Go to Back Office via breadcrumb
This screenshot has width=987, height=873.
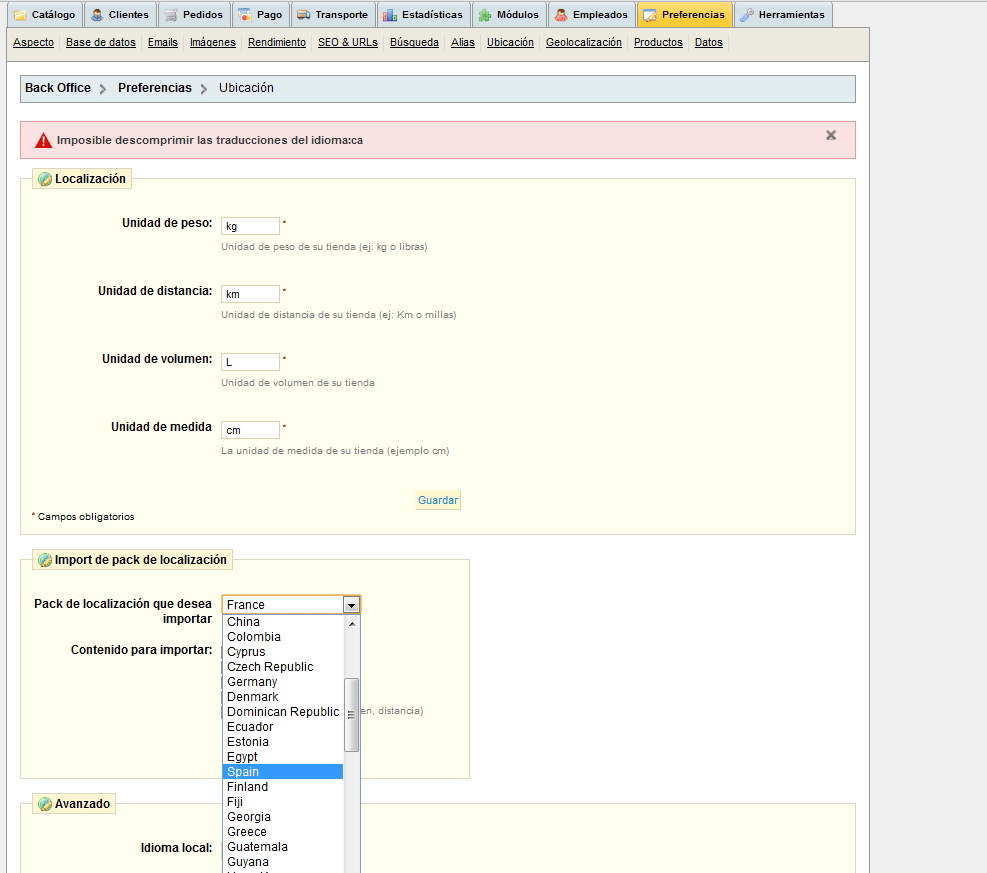point(58,88)
